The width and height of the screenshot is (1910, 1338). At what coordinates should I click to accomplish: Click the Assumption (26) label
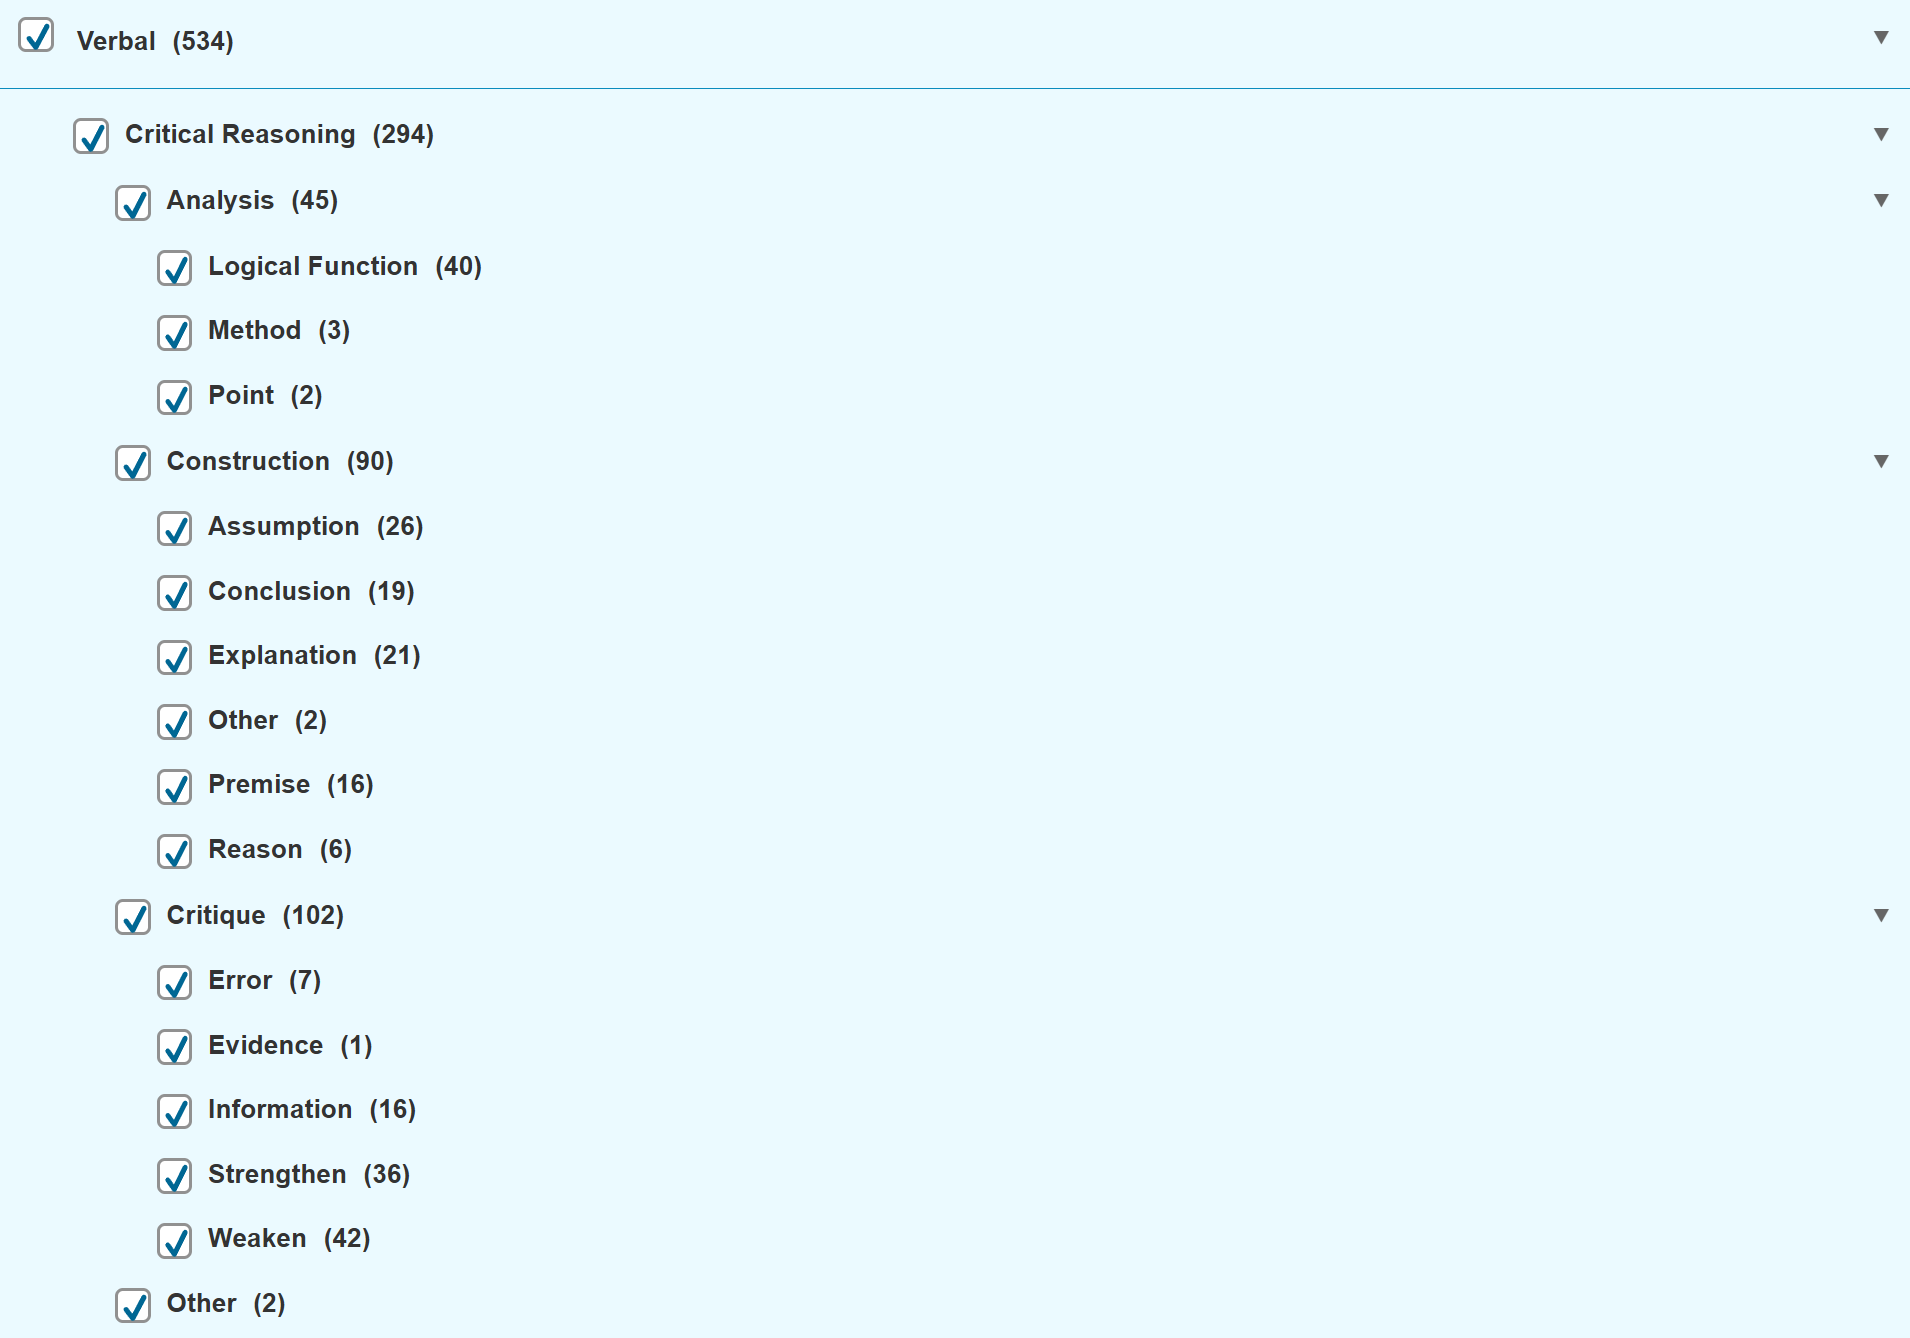pos(316,526)
